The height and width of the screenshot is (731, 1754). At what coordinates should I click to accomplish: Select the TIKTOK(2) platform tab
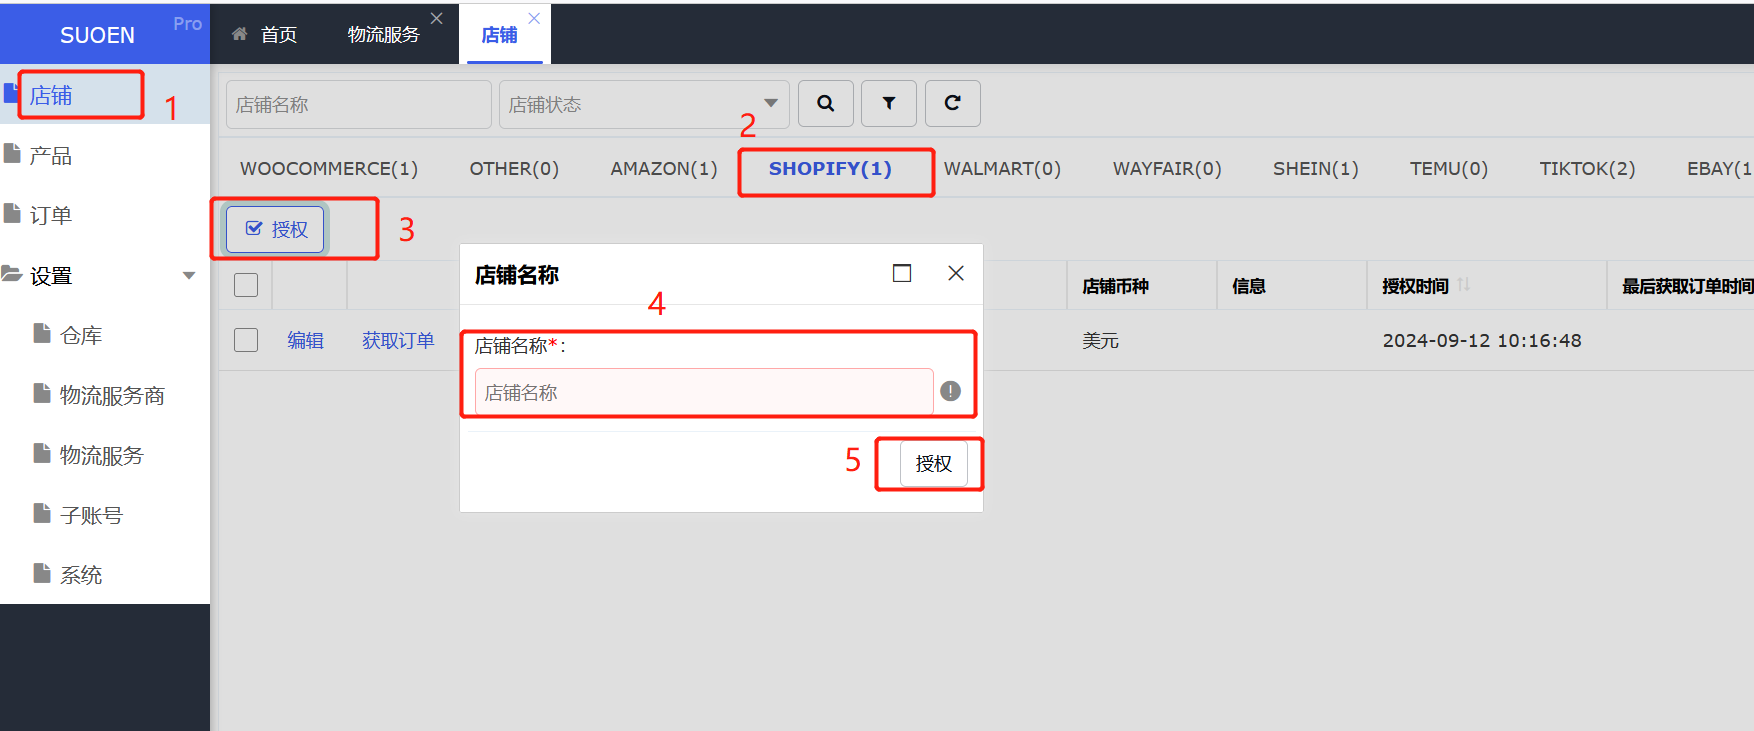[1587, 169]
